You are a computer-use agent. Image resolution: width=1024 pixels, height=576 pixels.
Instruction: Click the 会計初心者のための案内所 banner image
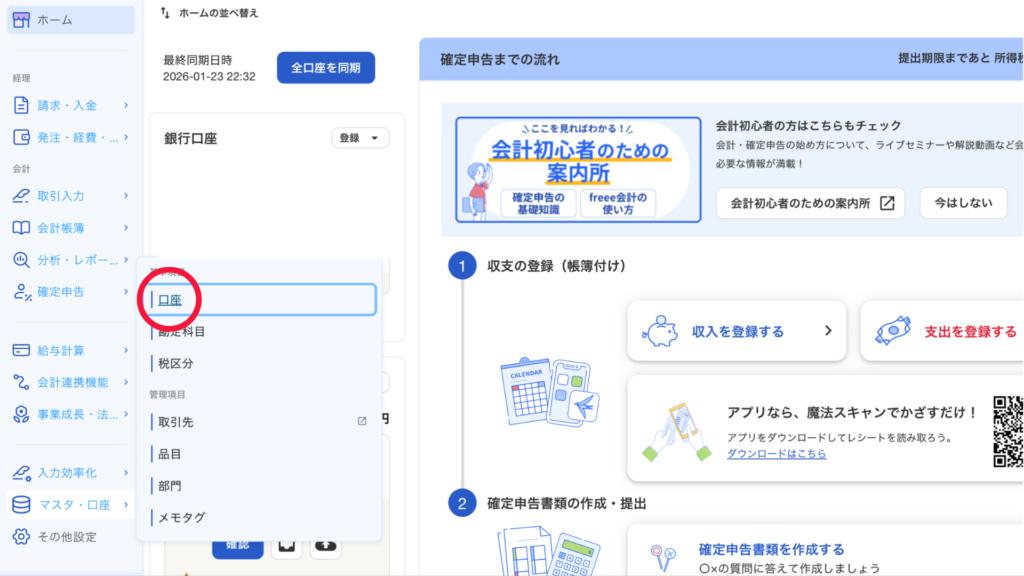(x=578, y=169)
